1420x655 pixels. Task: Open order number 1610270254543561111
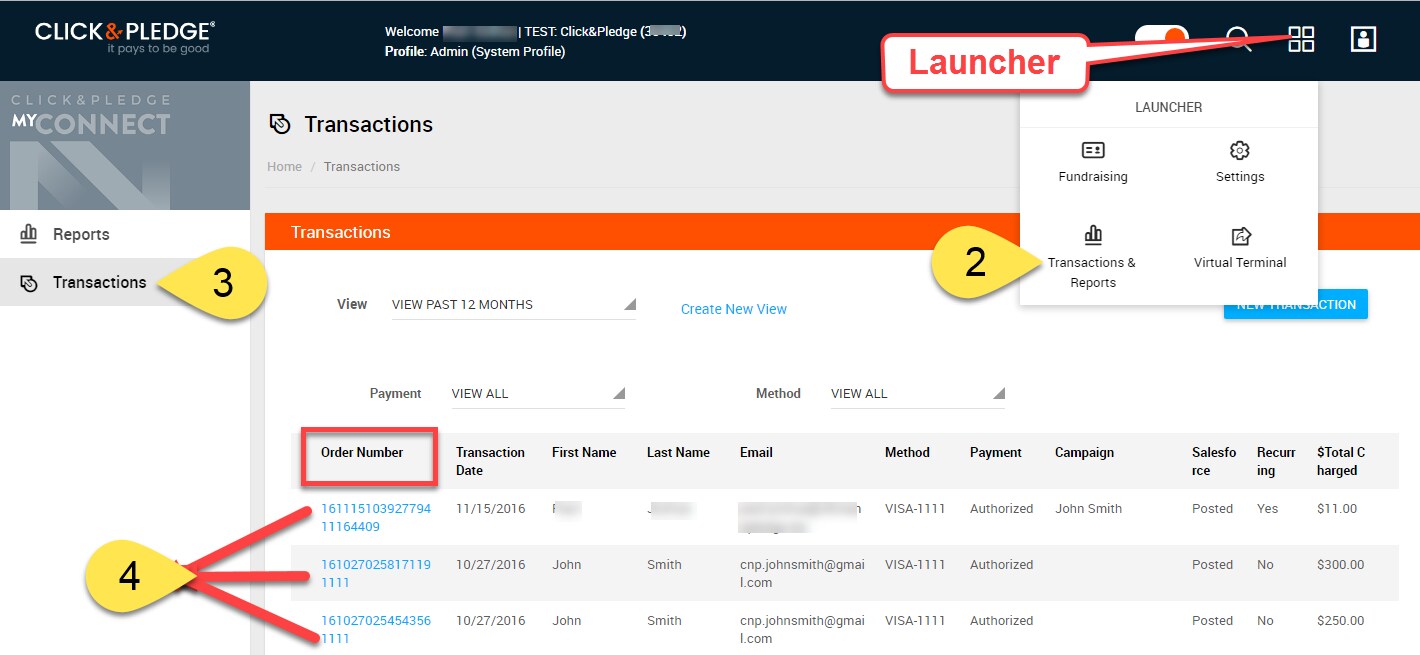pyautogui.click(x=376, y=630)
